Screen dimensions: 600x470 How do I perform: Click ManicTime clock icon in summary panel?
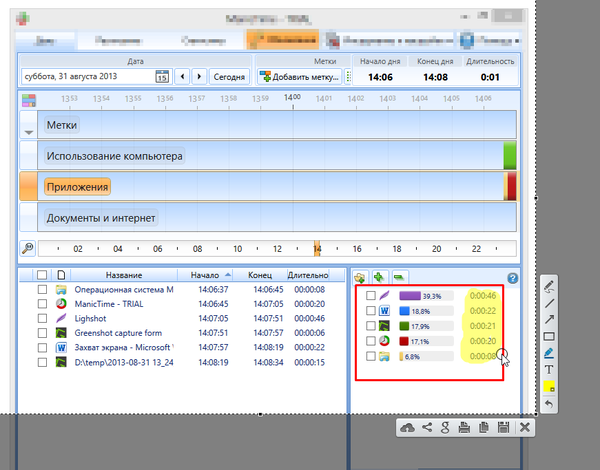[384, 341]
